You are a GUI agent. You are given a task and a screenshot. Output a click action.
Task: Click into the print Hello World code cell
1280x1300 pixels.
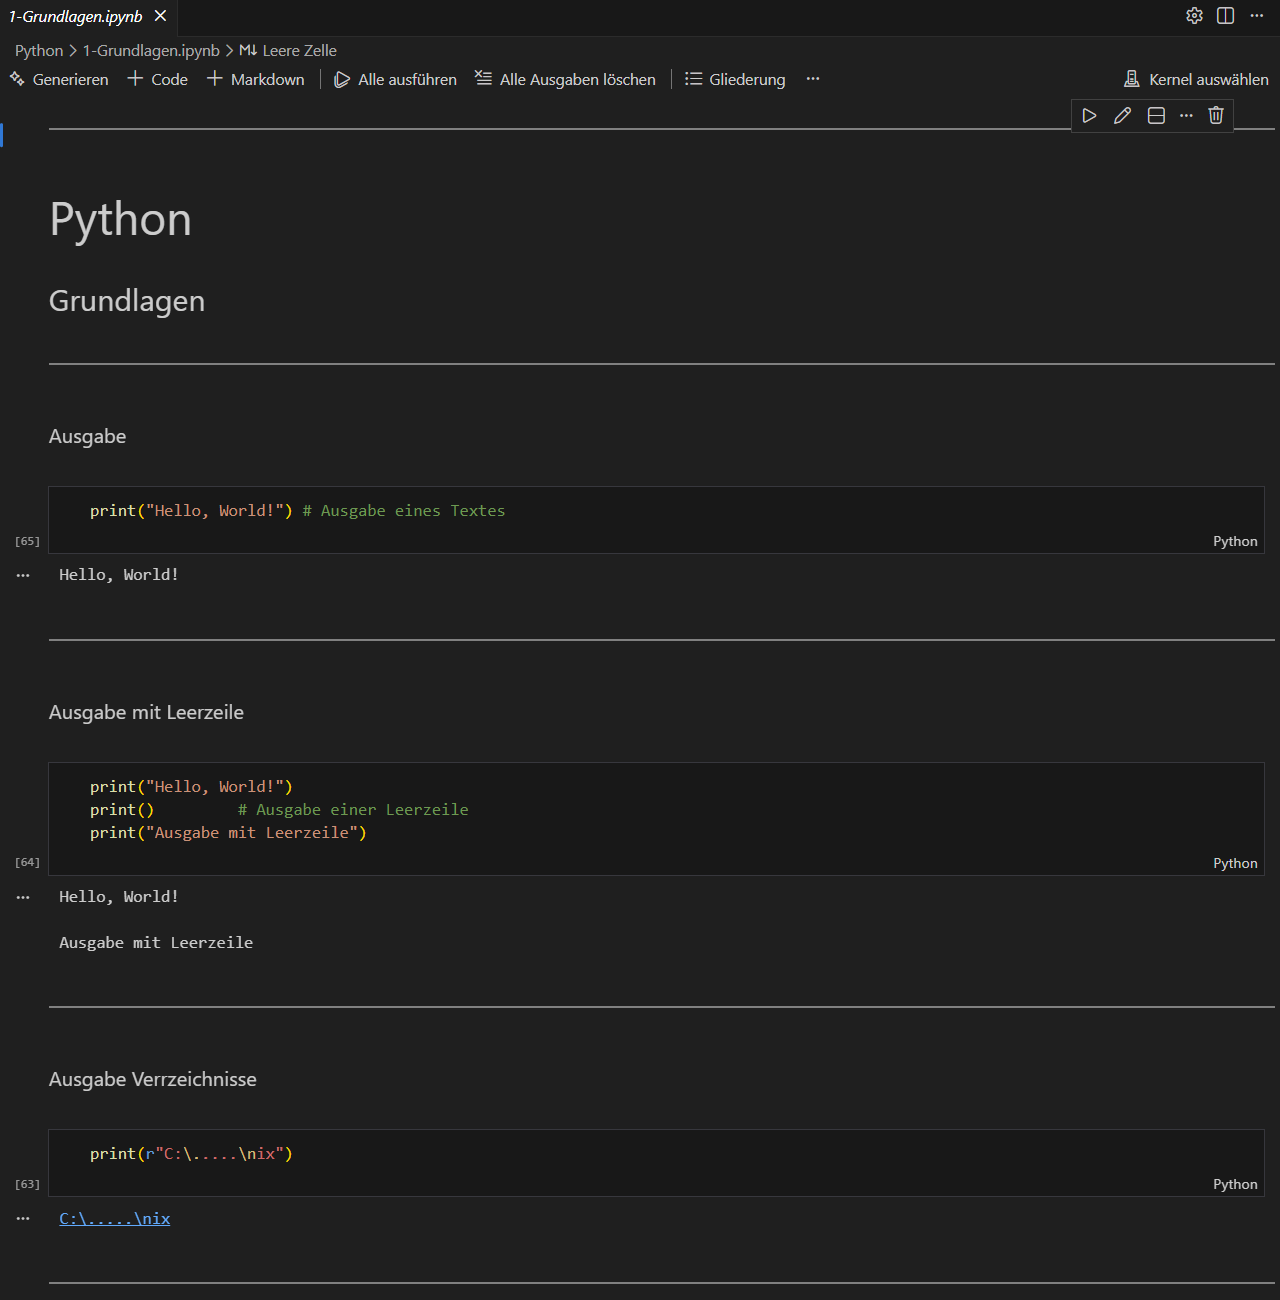pos(656,520)
